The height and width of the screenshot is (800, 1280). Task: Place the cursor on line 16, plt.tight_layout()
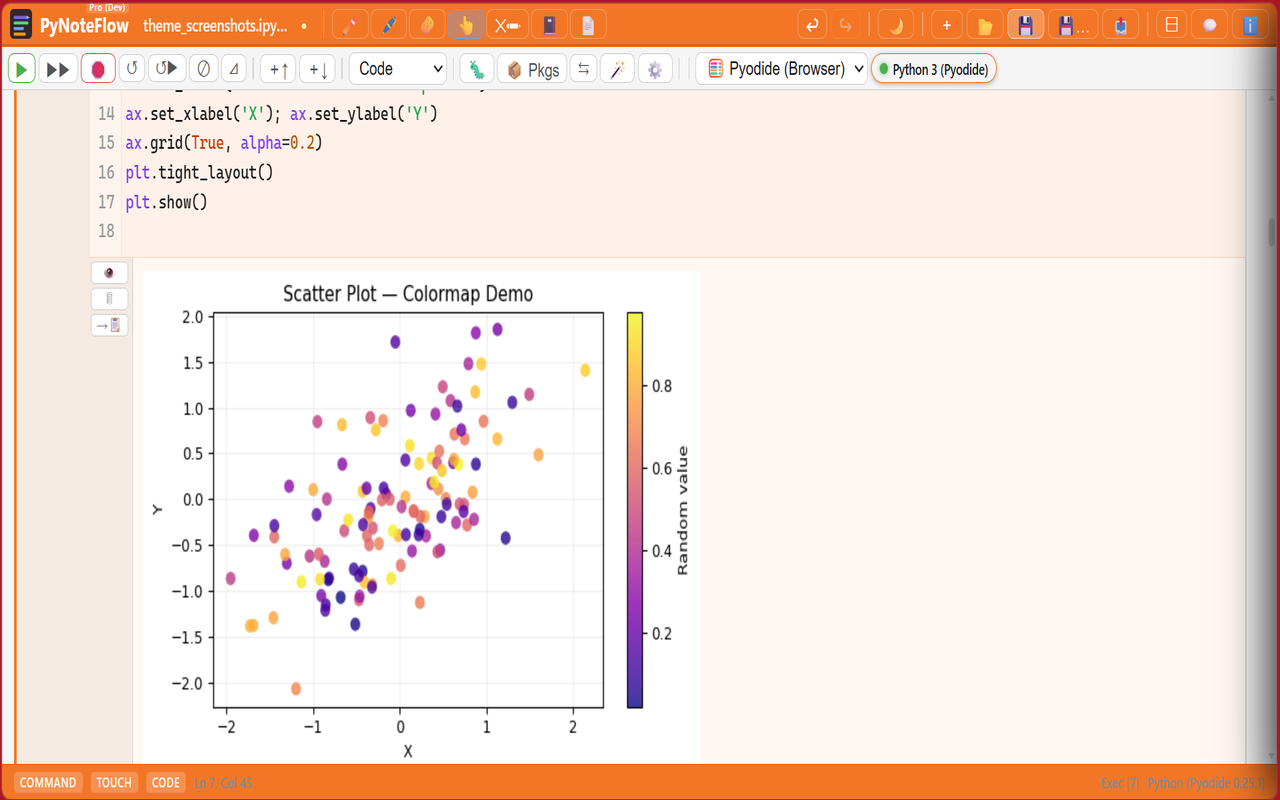point(199,173)
